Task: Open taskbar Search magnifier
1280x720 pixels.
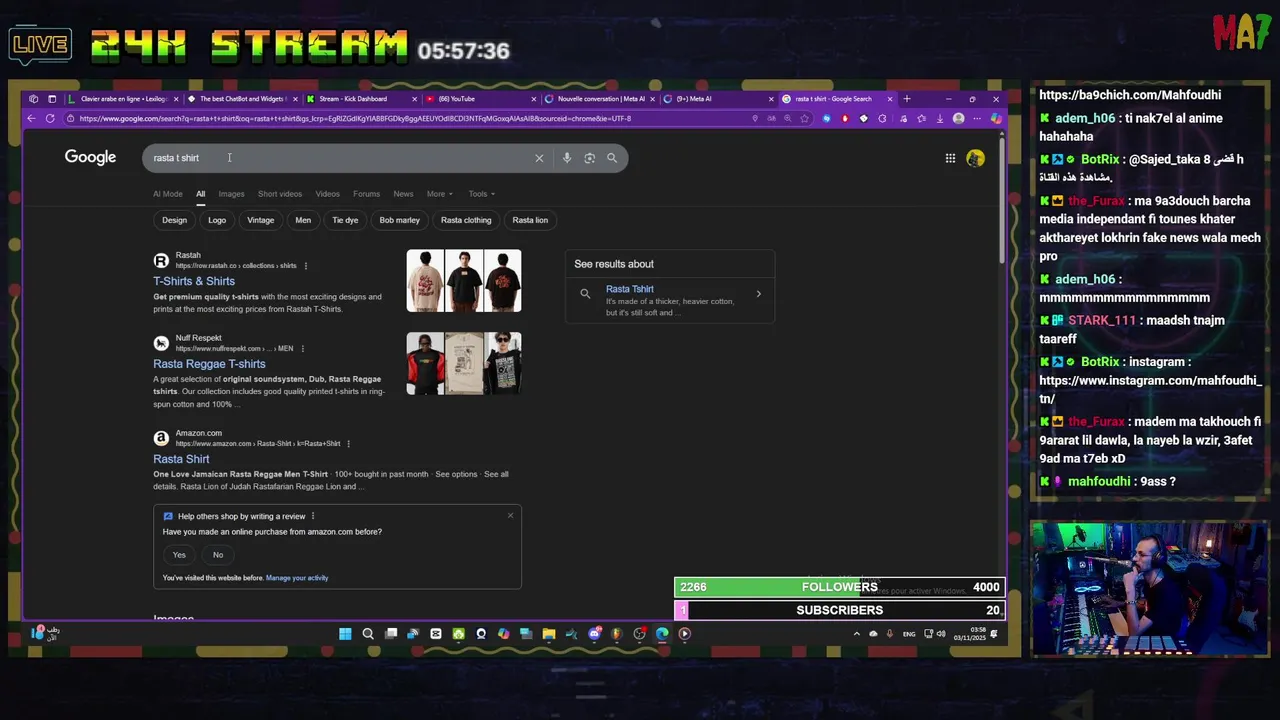Action: (368, 633)
